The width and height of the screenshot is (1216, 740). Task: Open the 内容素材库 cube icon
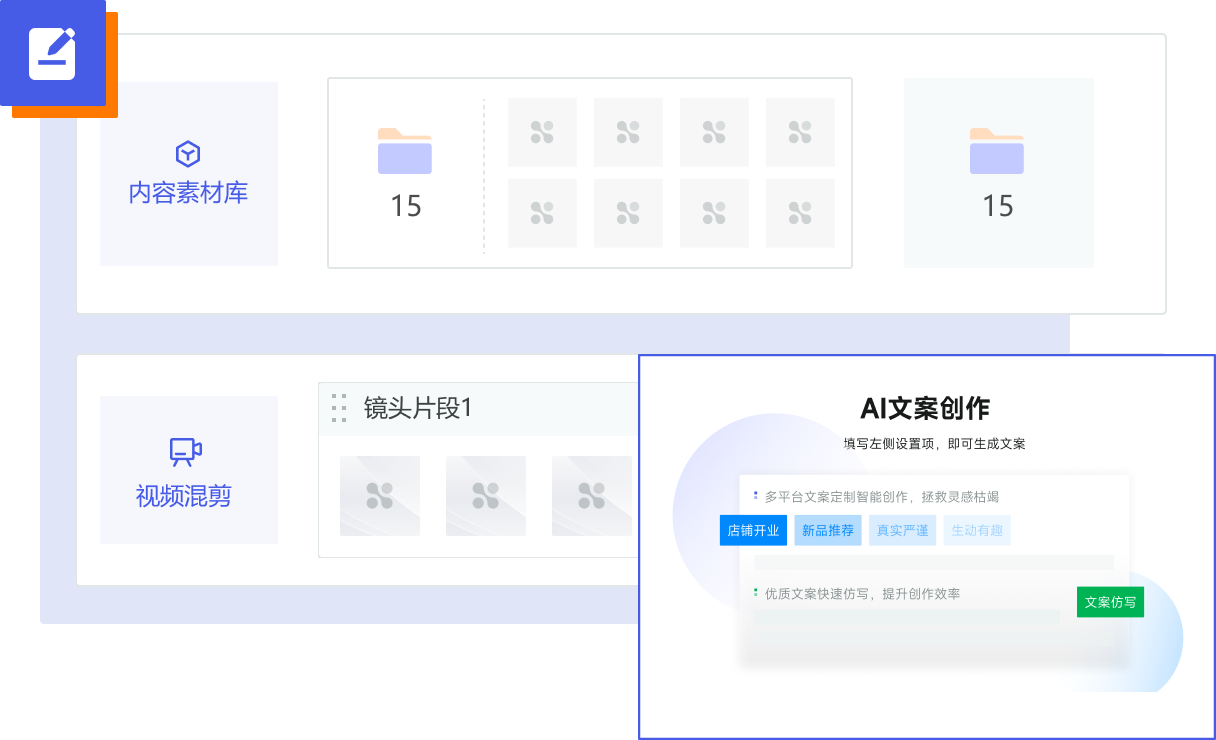point(188,154)
